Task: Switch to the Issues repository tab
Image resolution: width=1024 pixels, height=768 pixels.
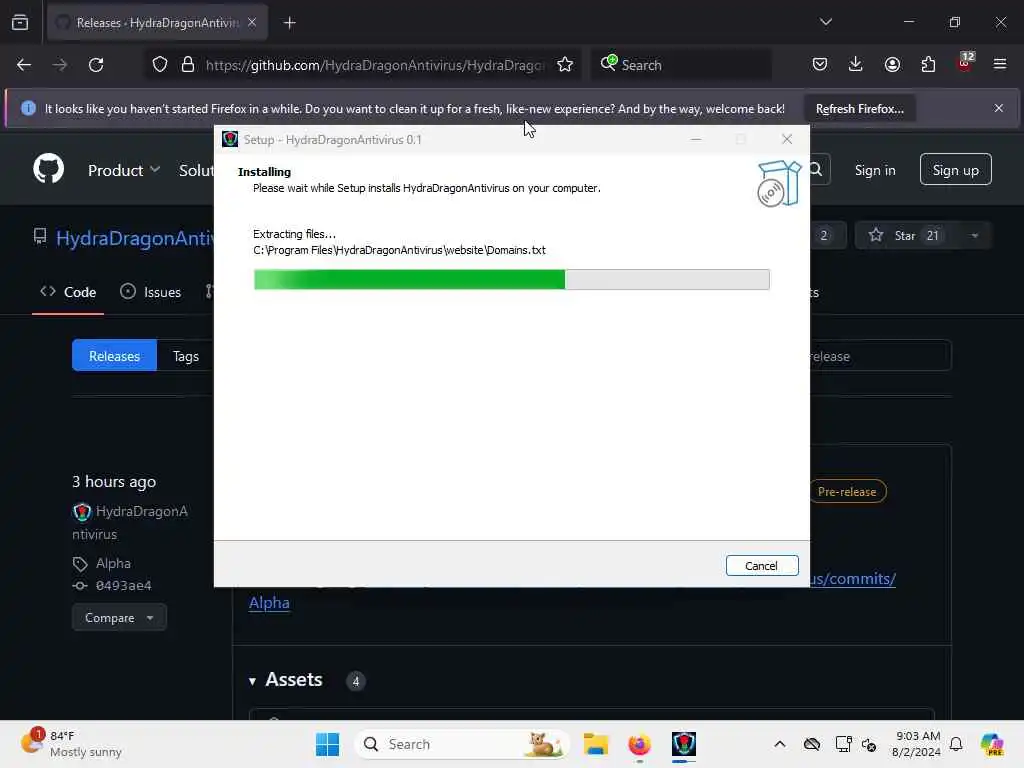Action: 151,292
